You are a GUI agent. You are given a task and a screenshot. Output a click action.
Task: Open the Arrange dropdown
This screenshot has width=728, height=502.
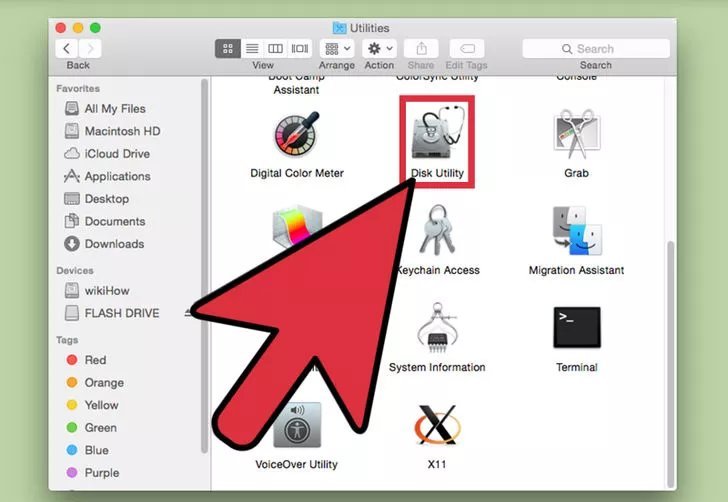[x=337, y=48]
